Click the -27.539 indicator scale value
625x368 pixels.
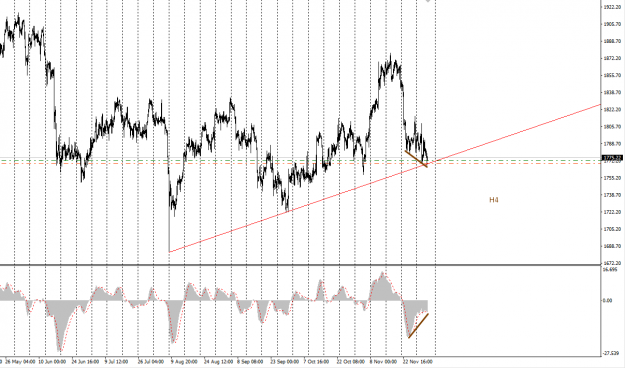612,354
